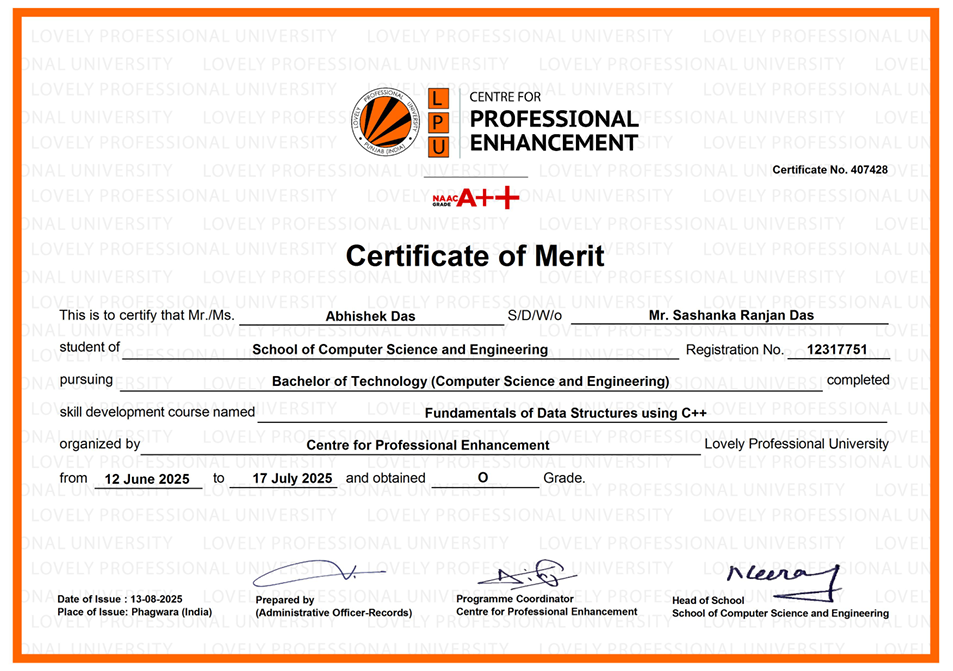
Task: Click the start date 12 June 2025
Action: (x=146, y=479)
